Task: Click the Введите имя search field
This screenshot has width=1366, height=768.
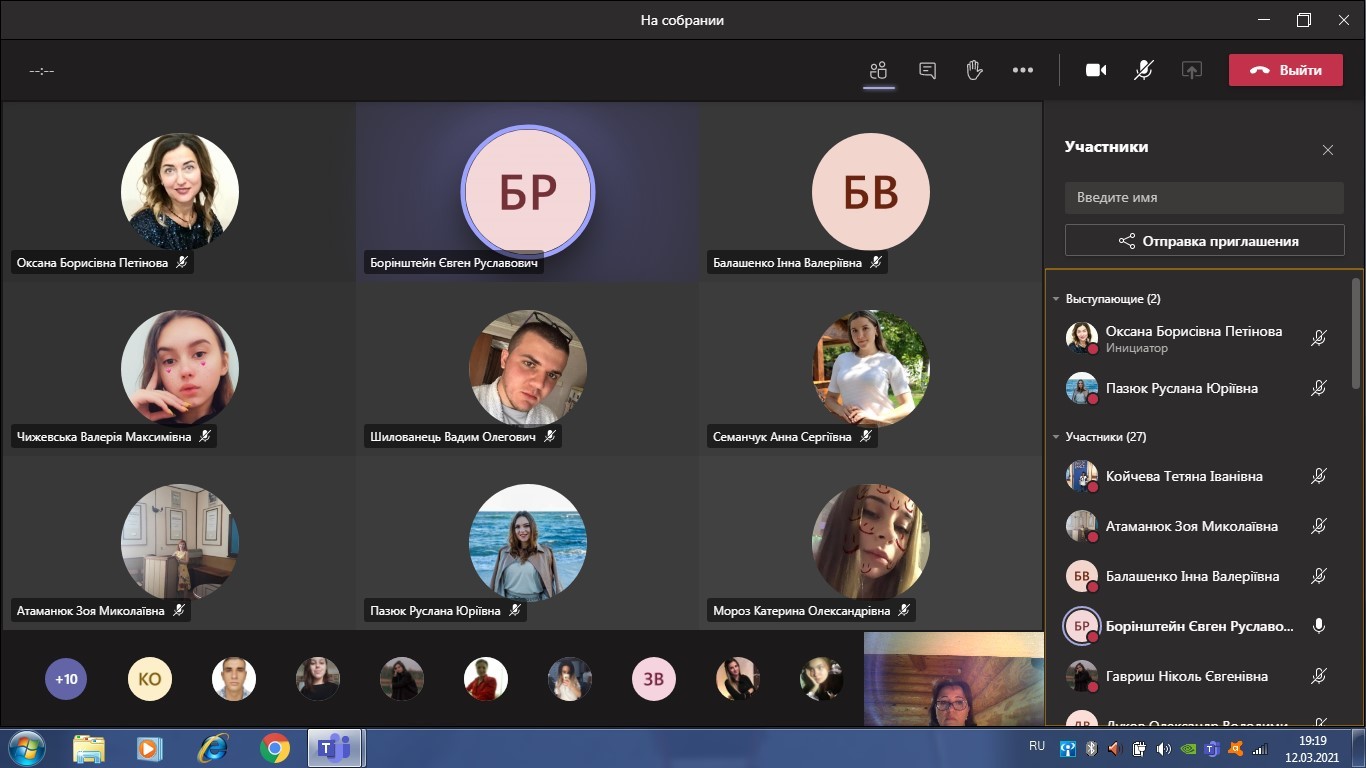Action: coord(1204,198)
